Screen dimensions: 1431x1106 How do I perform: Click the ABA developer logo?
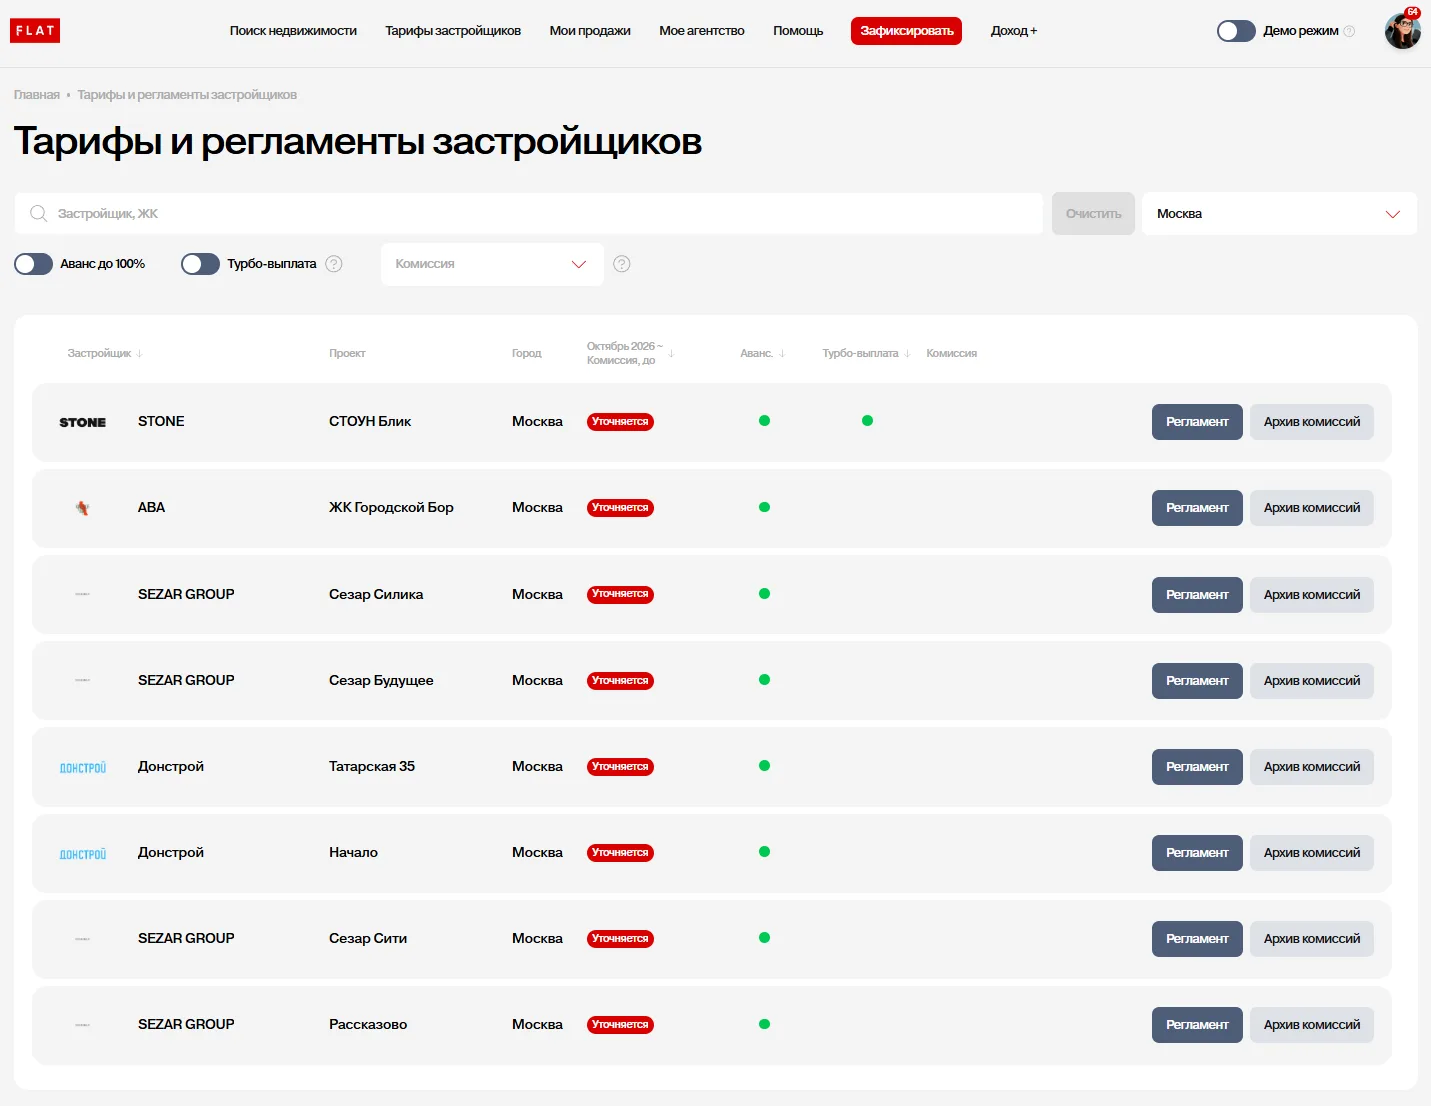(x=83, y=508)
